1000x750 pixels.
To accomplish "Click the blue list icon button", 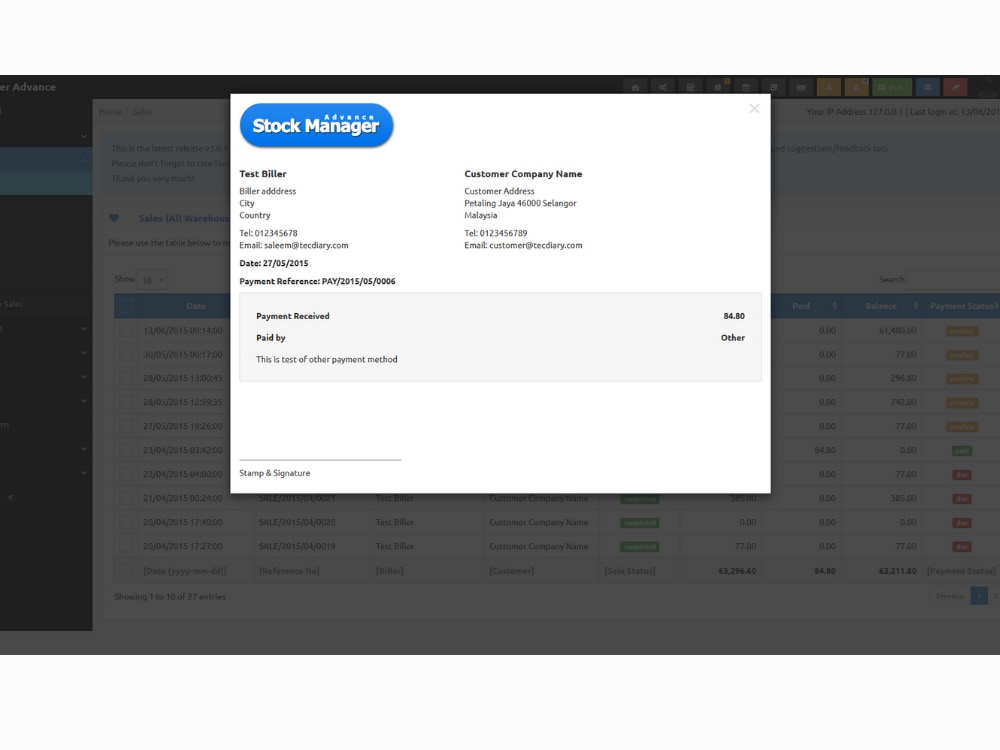I will point(927,87).
